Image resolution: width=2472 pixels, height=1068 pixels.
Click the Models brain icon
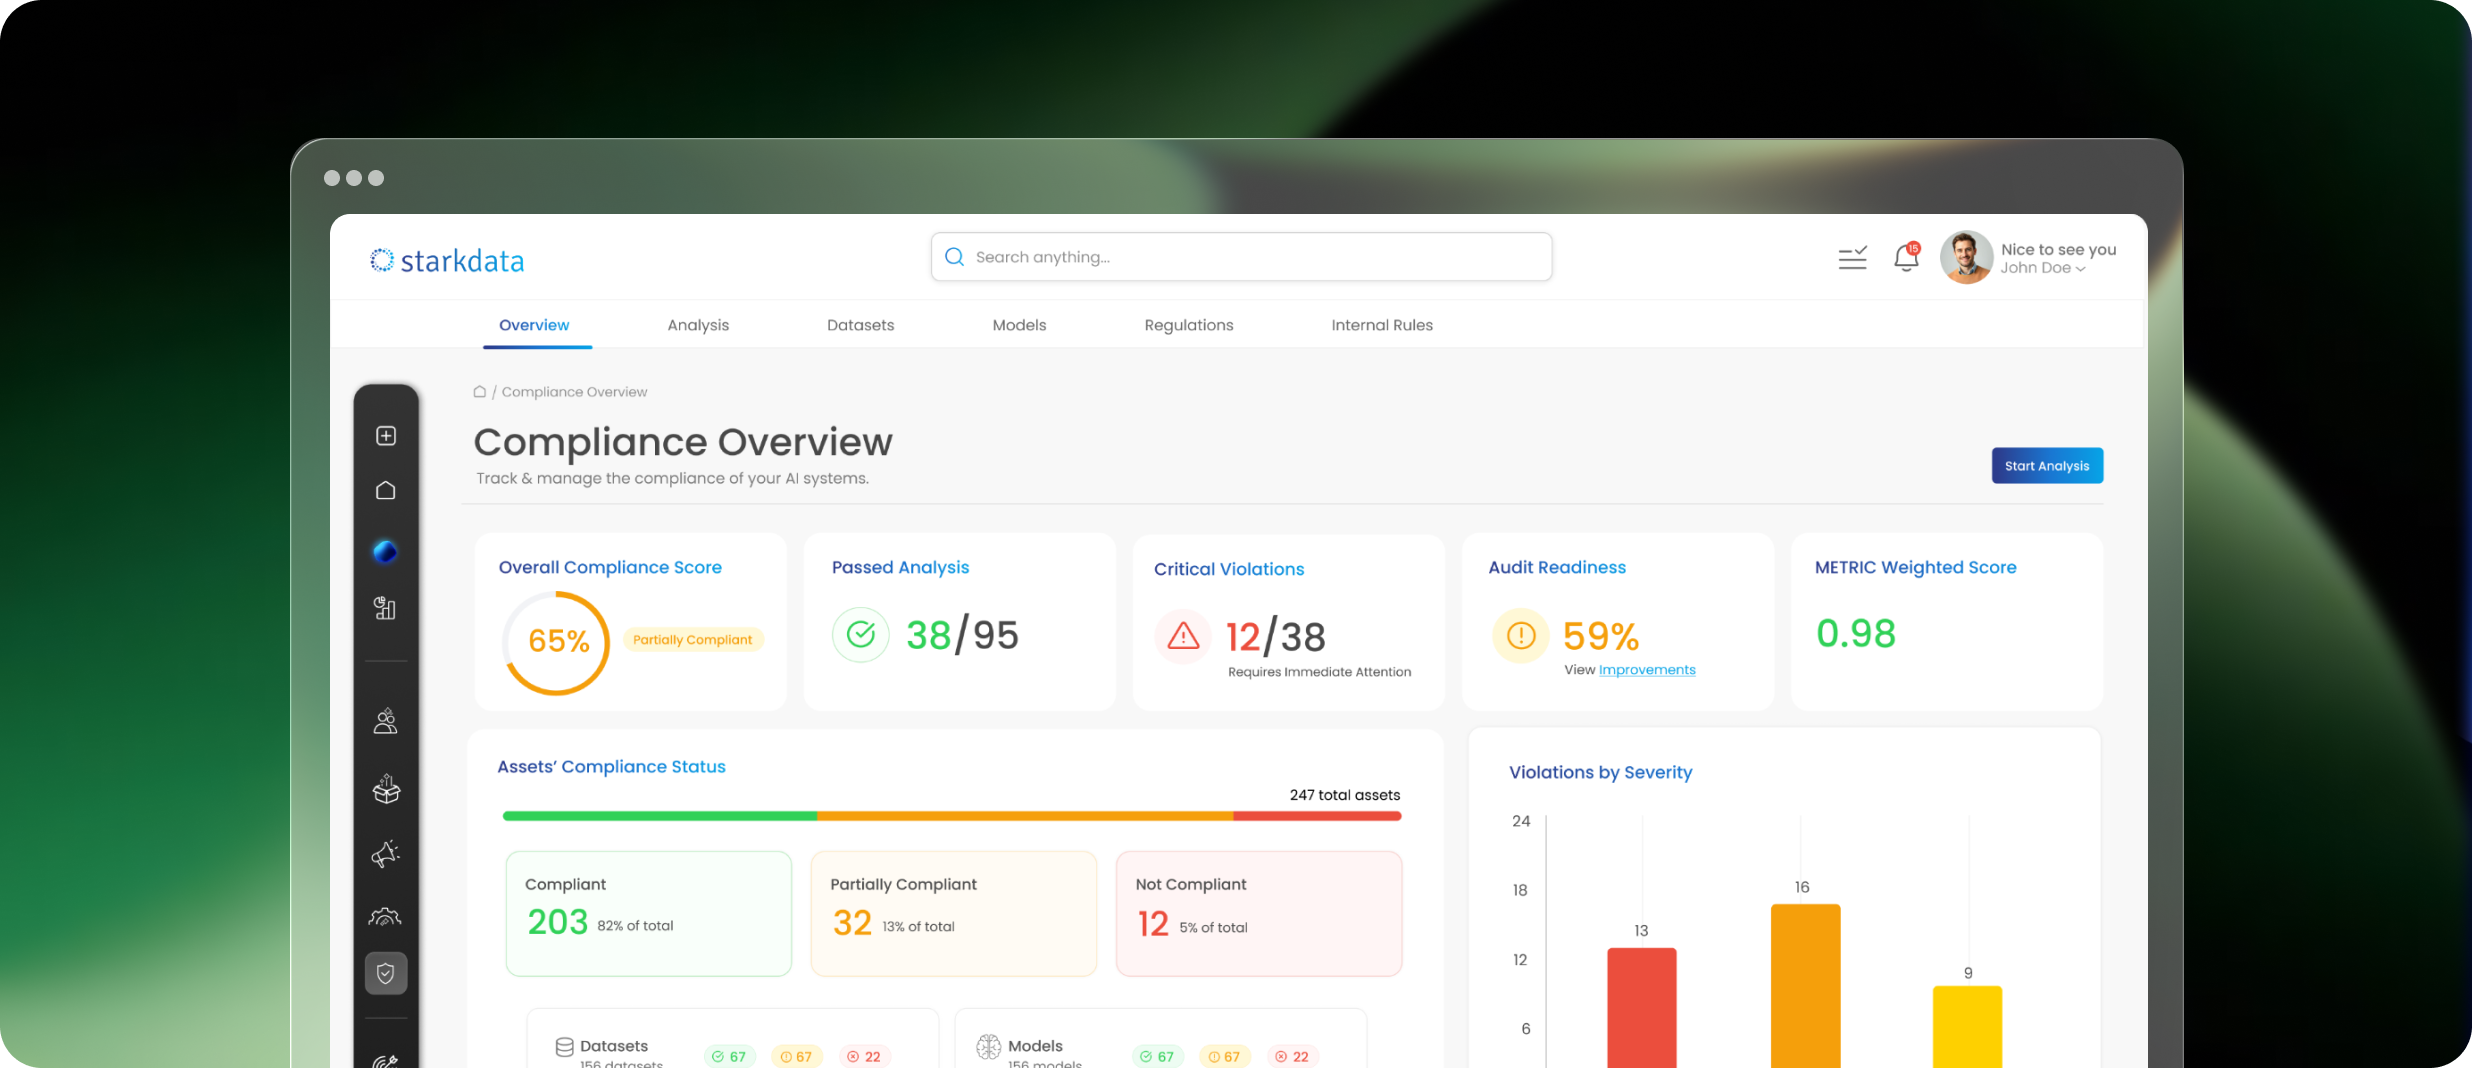[x=989, y=1047]
